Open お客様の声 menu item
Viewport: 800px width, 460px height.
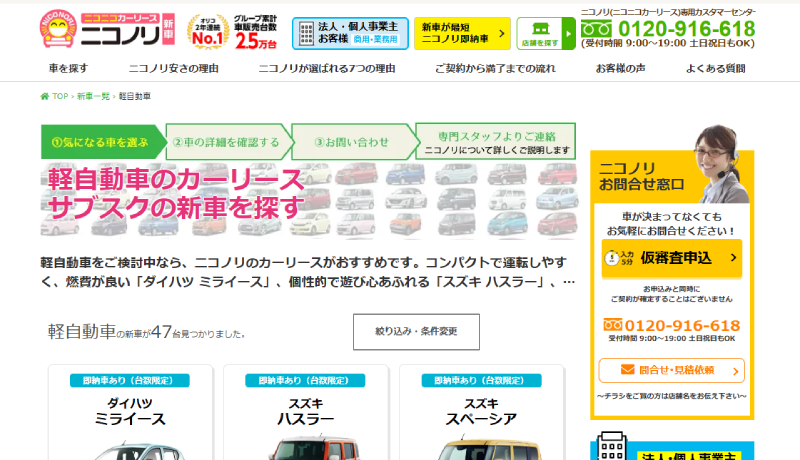coord(620,68)
